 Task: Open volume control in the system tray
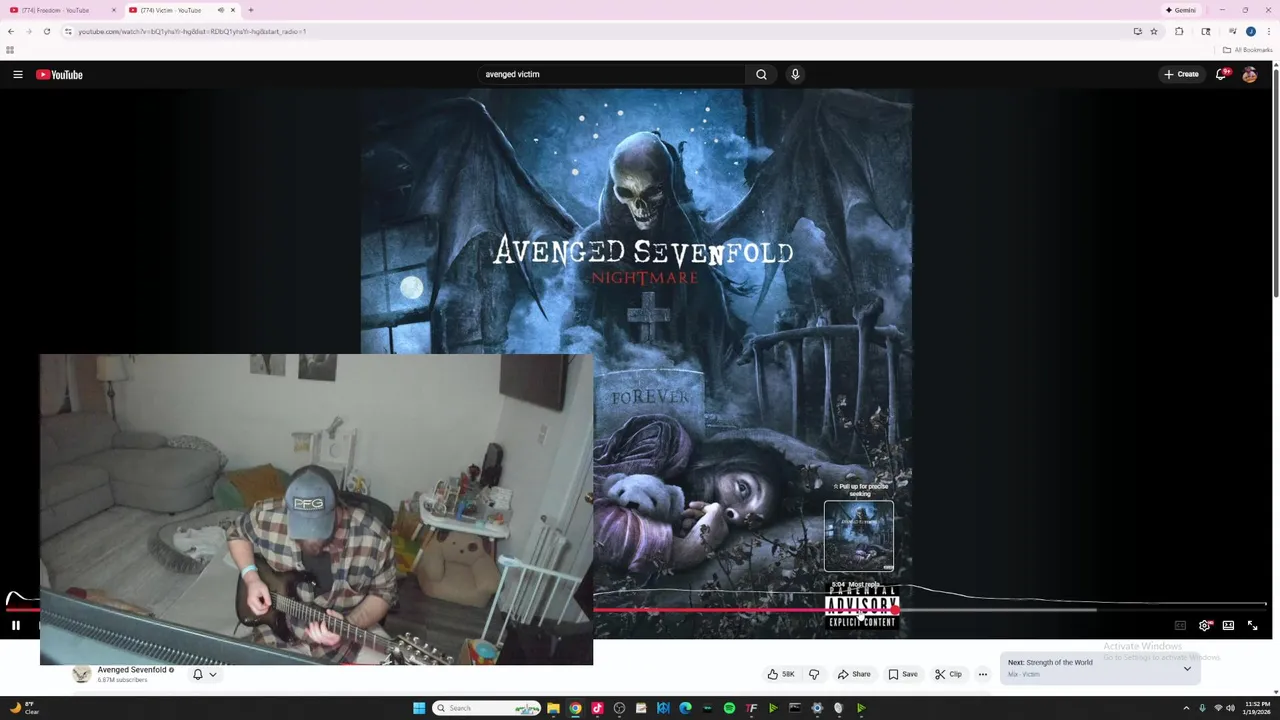1230,708
